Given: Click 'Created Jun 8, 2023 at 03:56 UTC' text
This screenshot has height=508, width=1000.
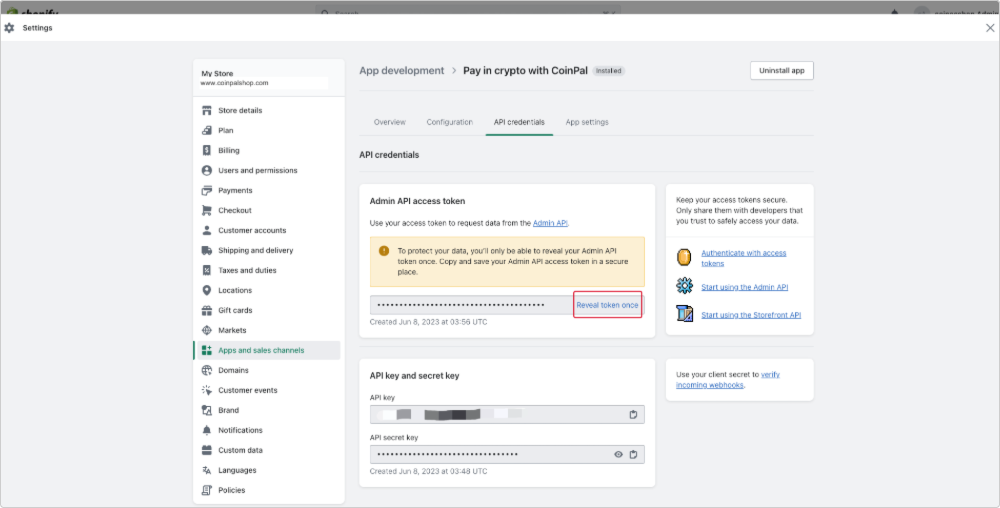Looking at the screenshot, I should click(x=429, y=322).
